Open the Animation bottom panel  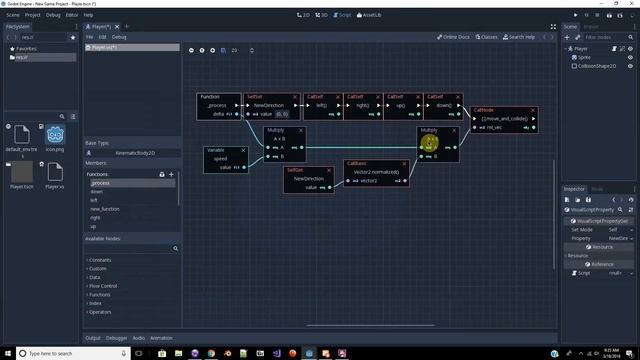[161, 338]
